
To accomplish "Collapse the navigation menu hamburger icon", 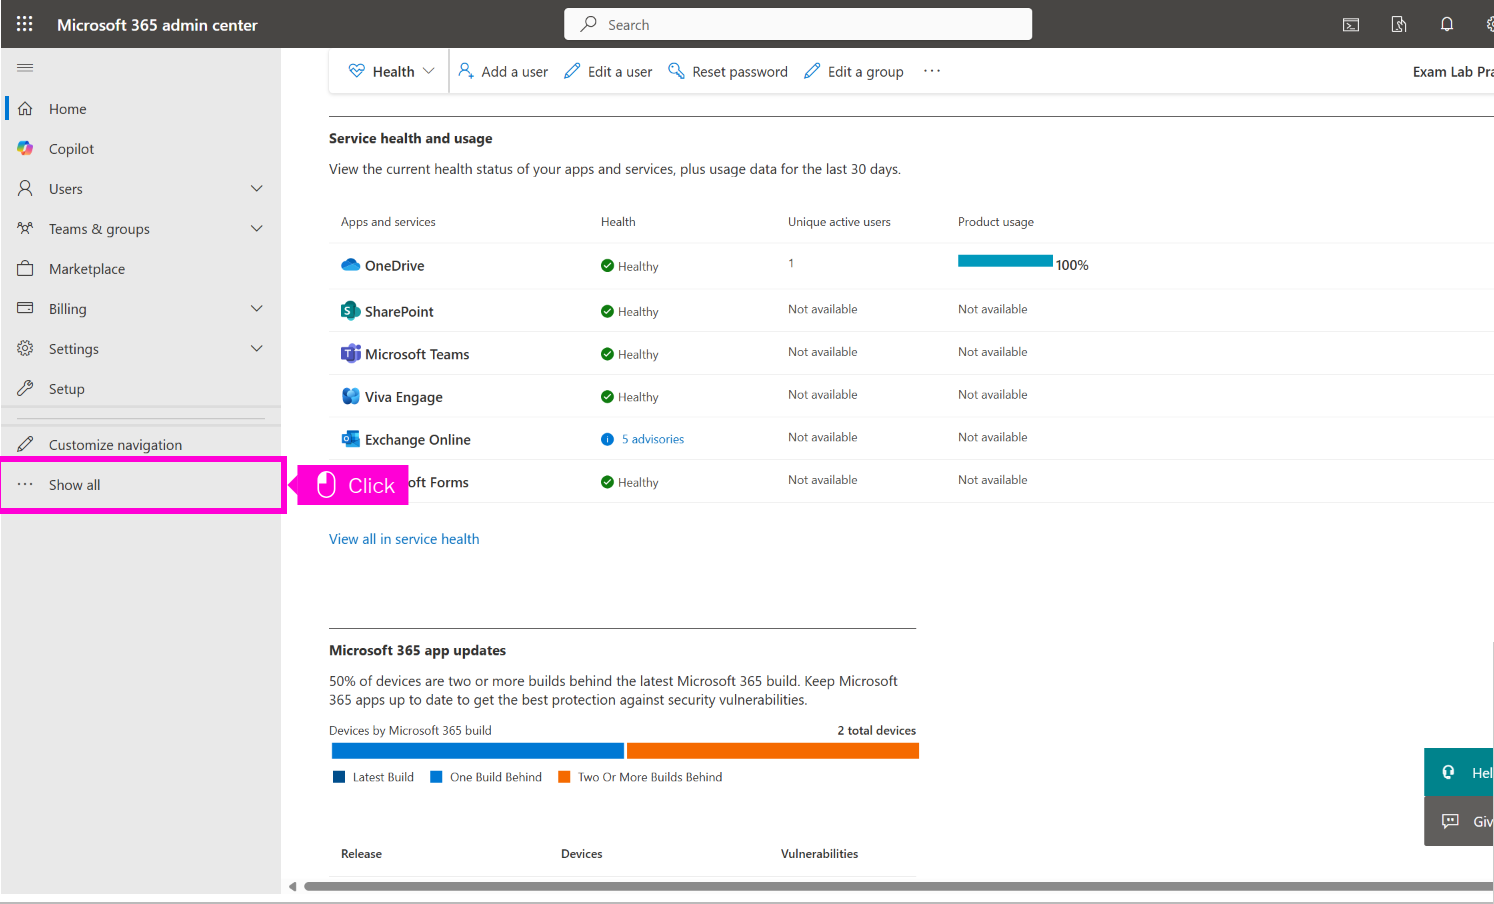I will pyautogui.click(x=25, y=68).
